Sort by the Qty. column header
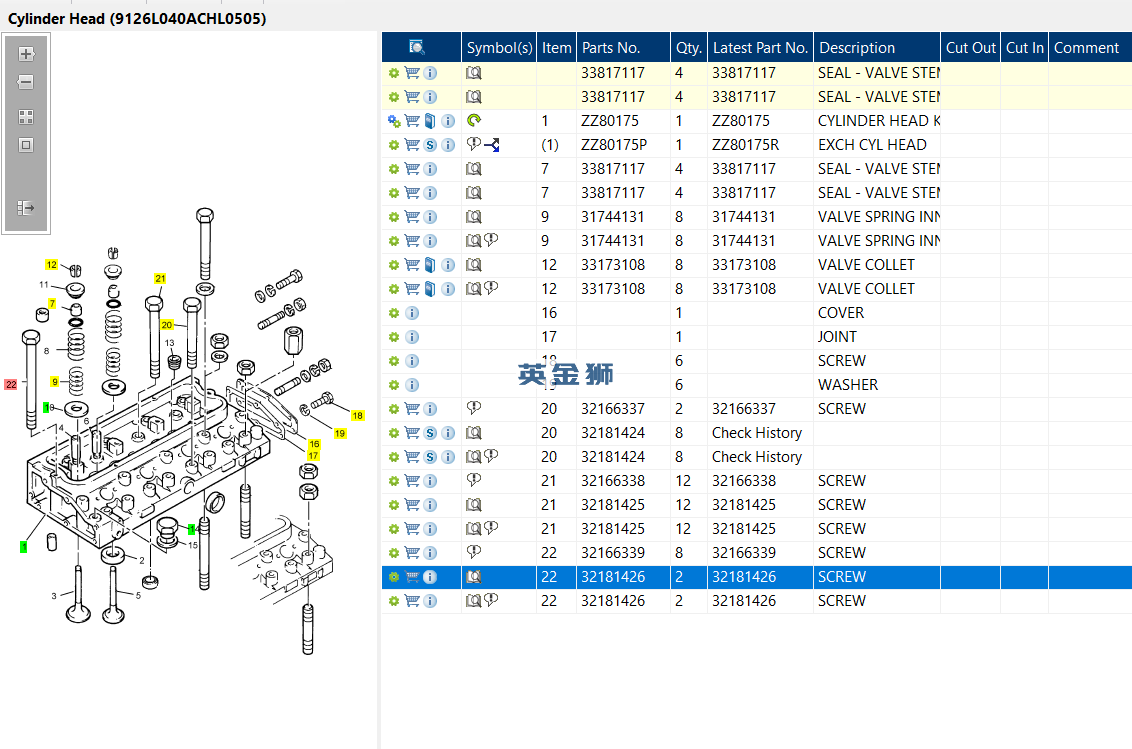 click(x=689, y=48)
